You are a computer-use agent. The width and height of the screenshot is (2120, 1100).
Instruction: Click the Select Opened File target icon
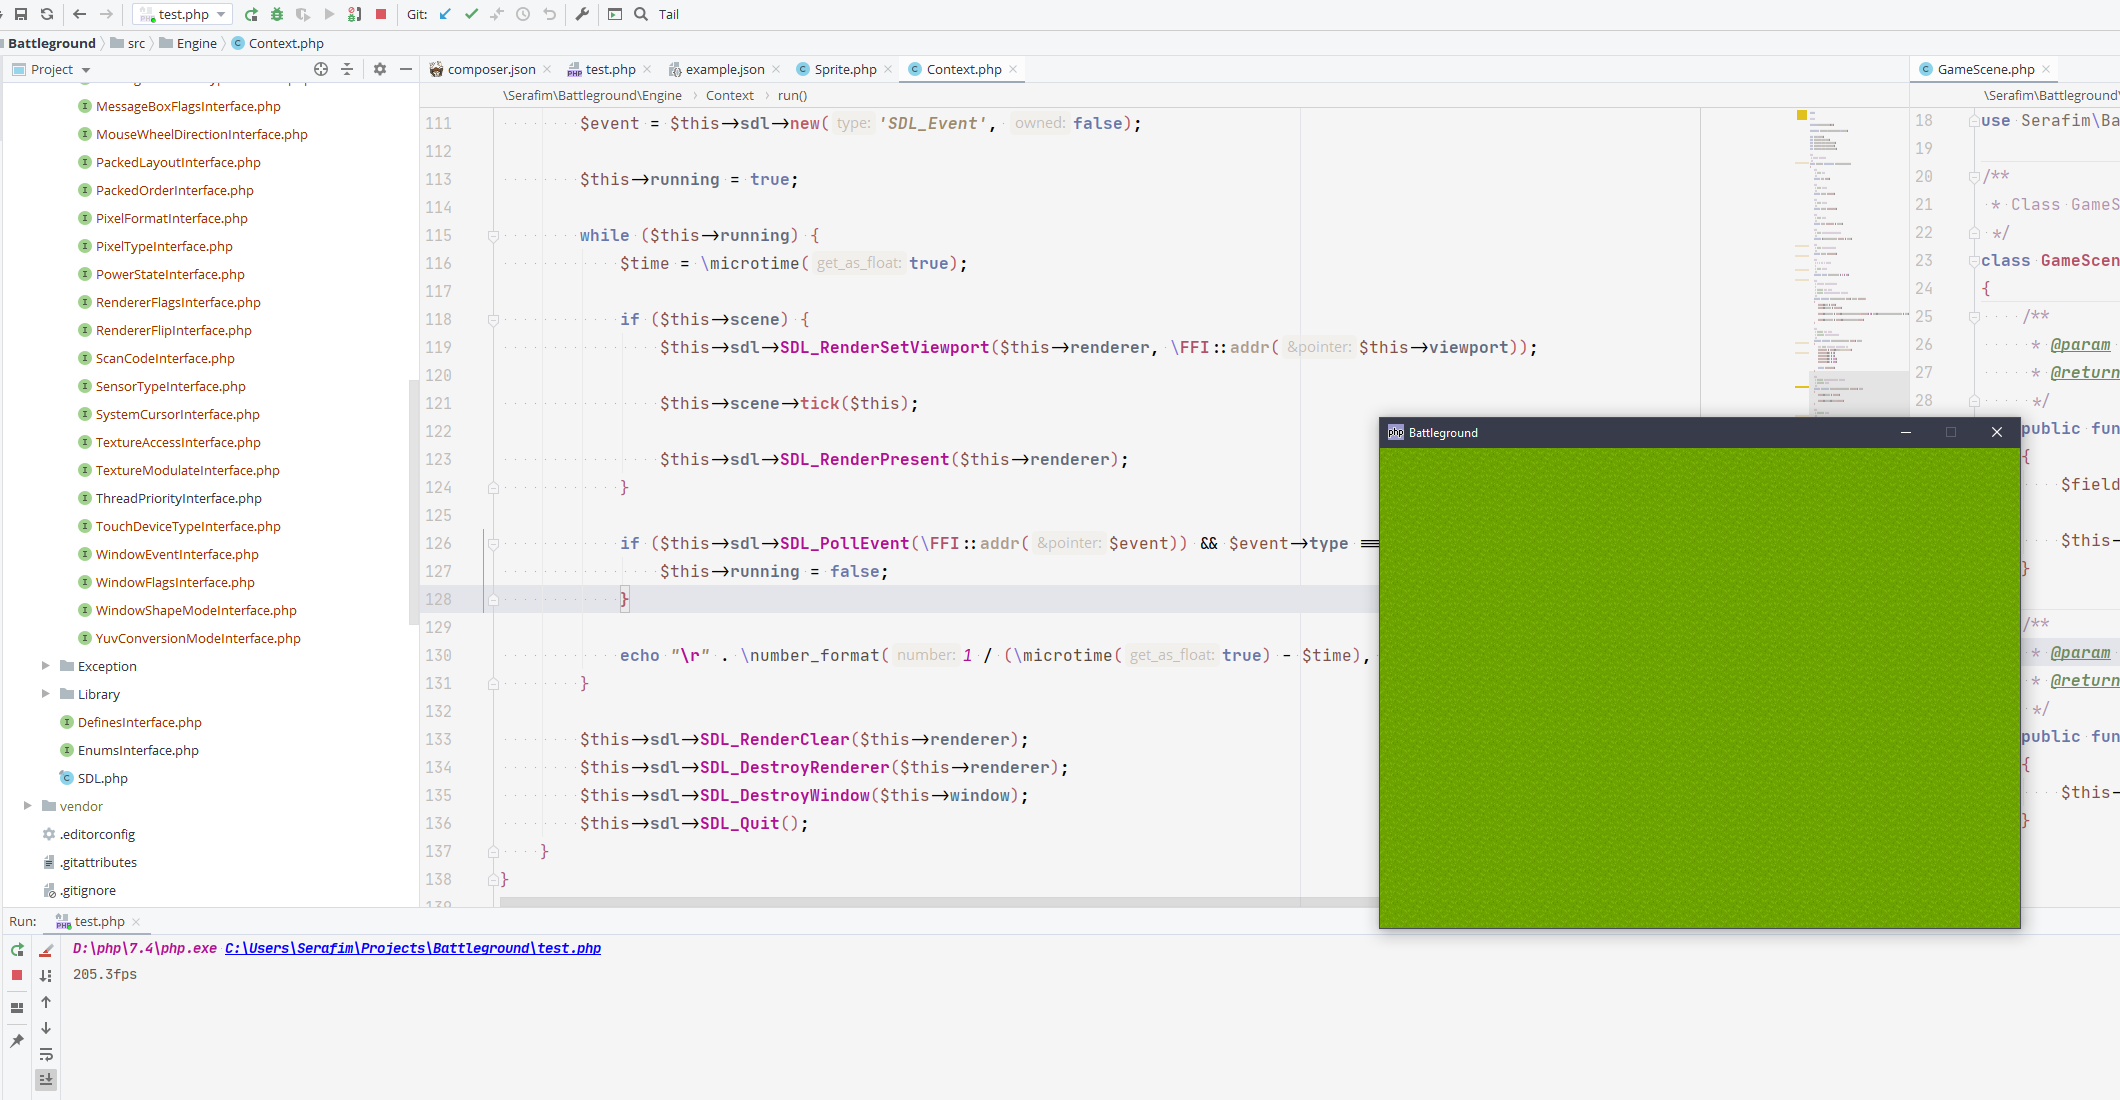coord(321,69)
